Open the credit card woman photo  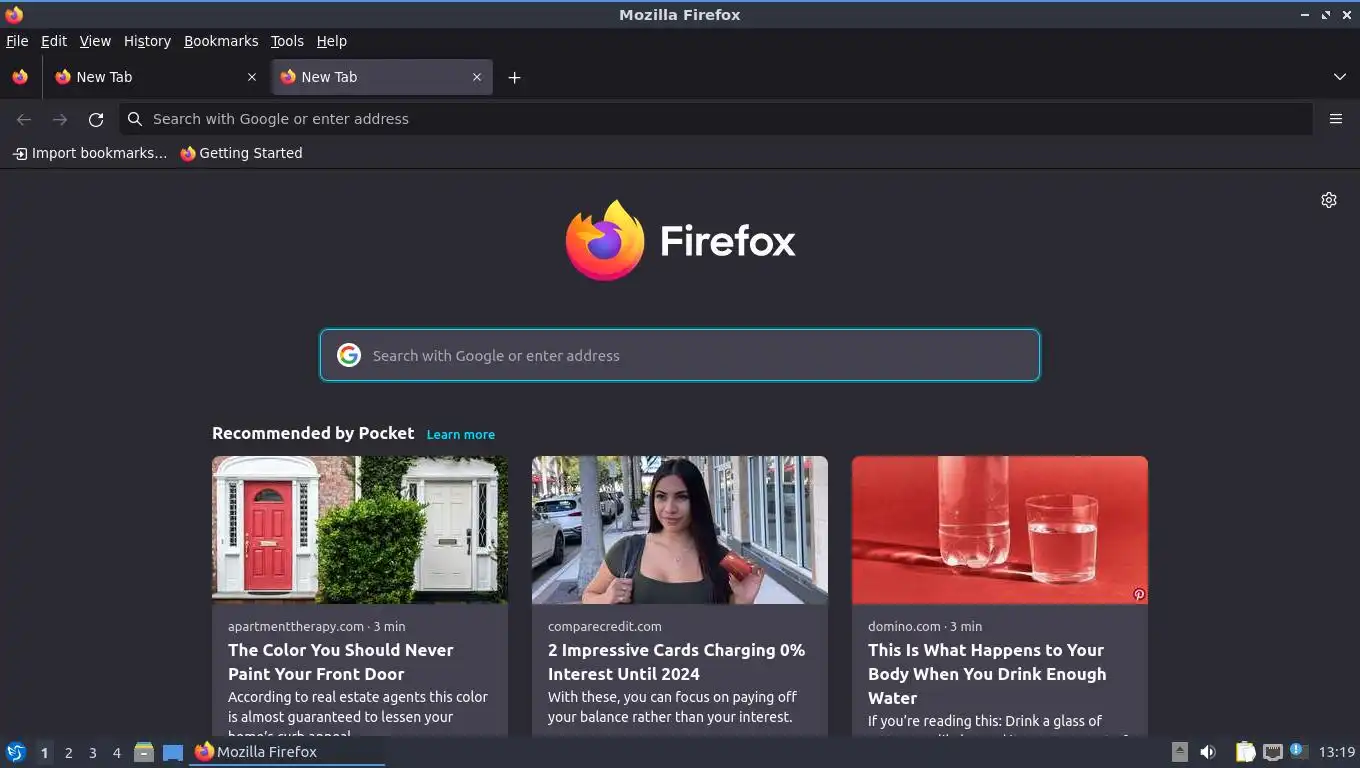[680, 530]
